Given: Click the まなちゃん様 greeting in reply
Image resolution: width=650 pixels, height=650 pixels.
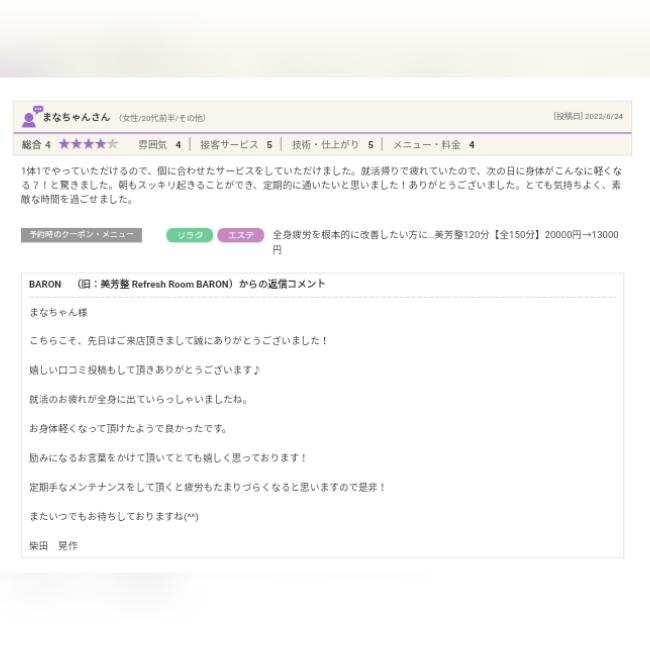Looking at the screenshot, I should [59, 312].
